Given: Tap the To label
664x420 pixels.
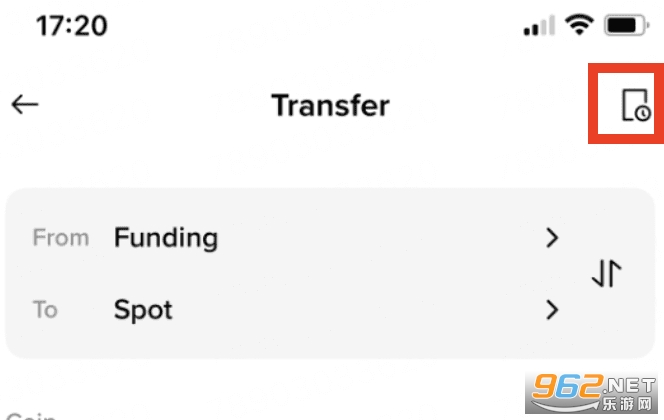Looking at the screenshot, I should click(45, 310).
